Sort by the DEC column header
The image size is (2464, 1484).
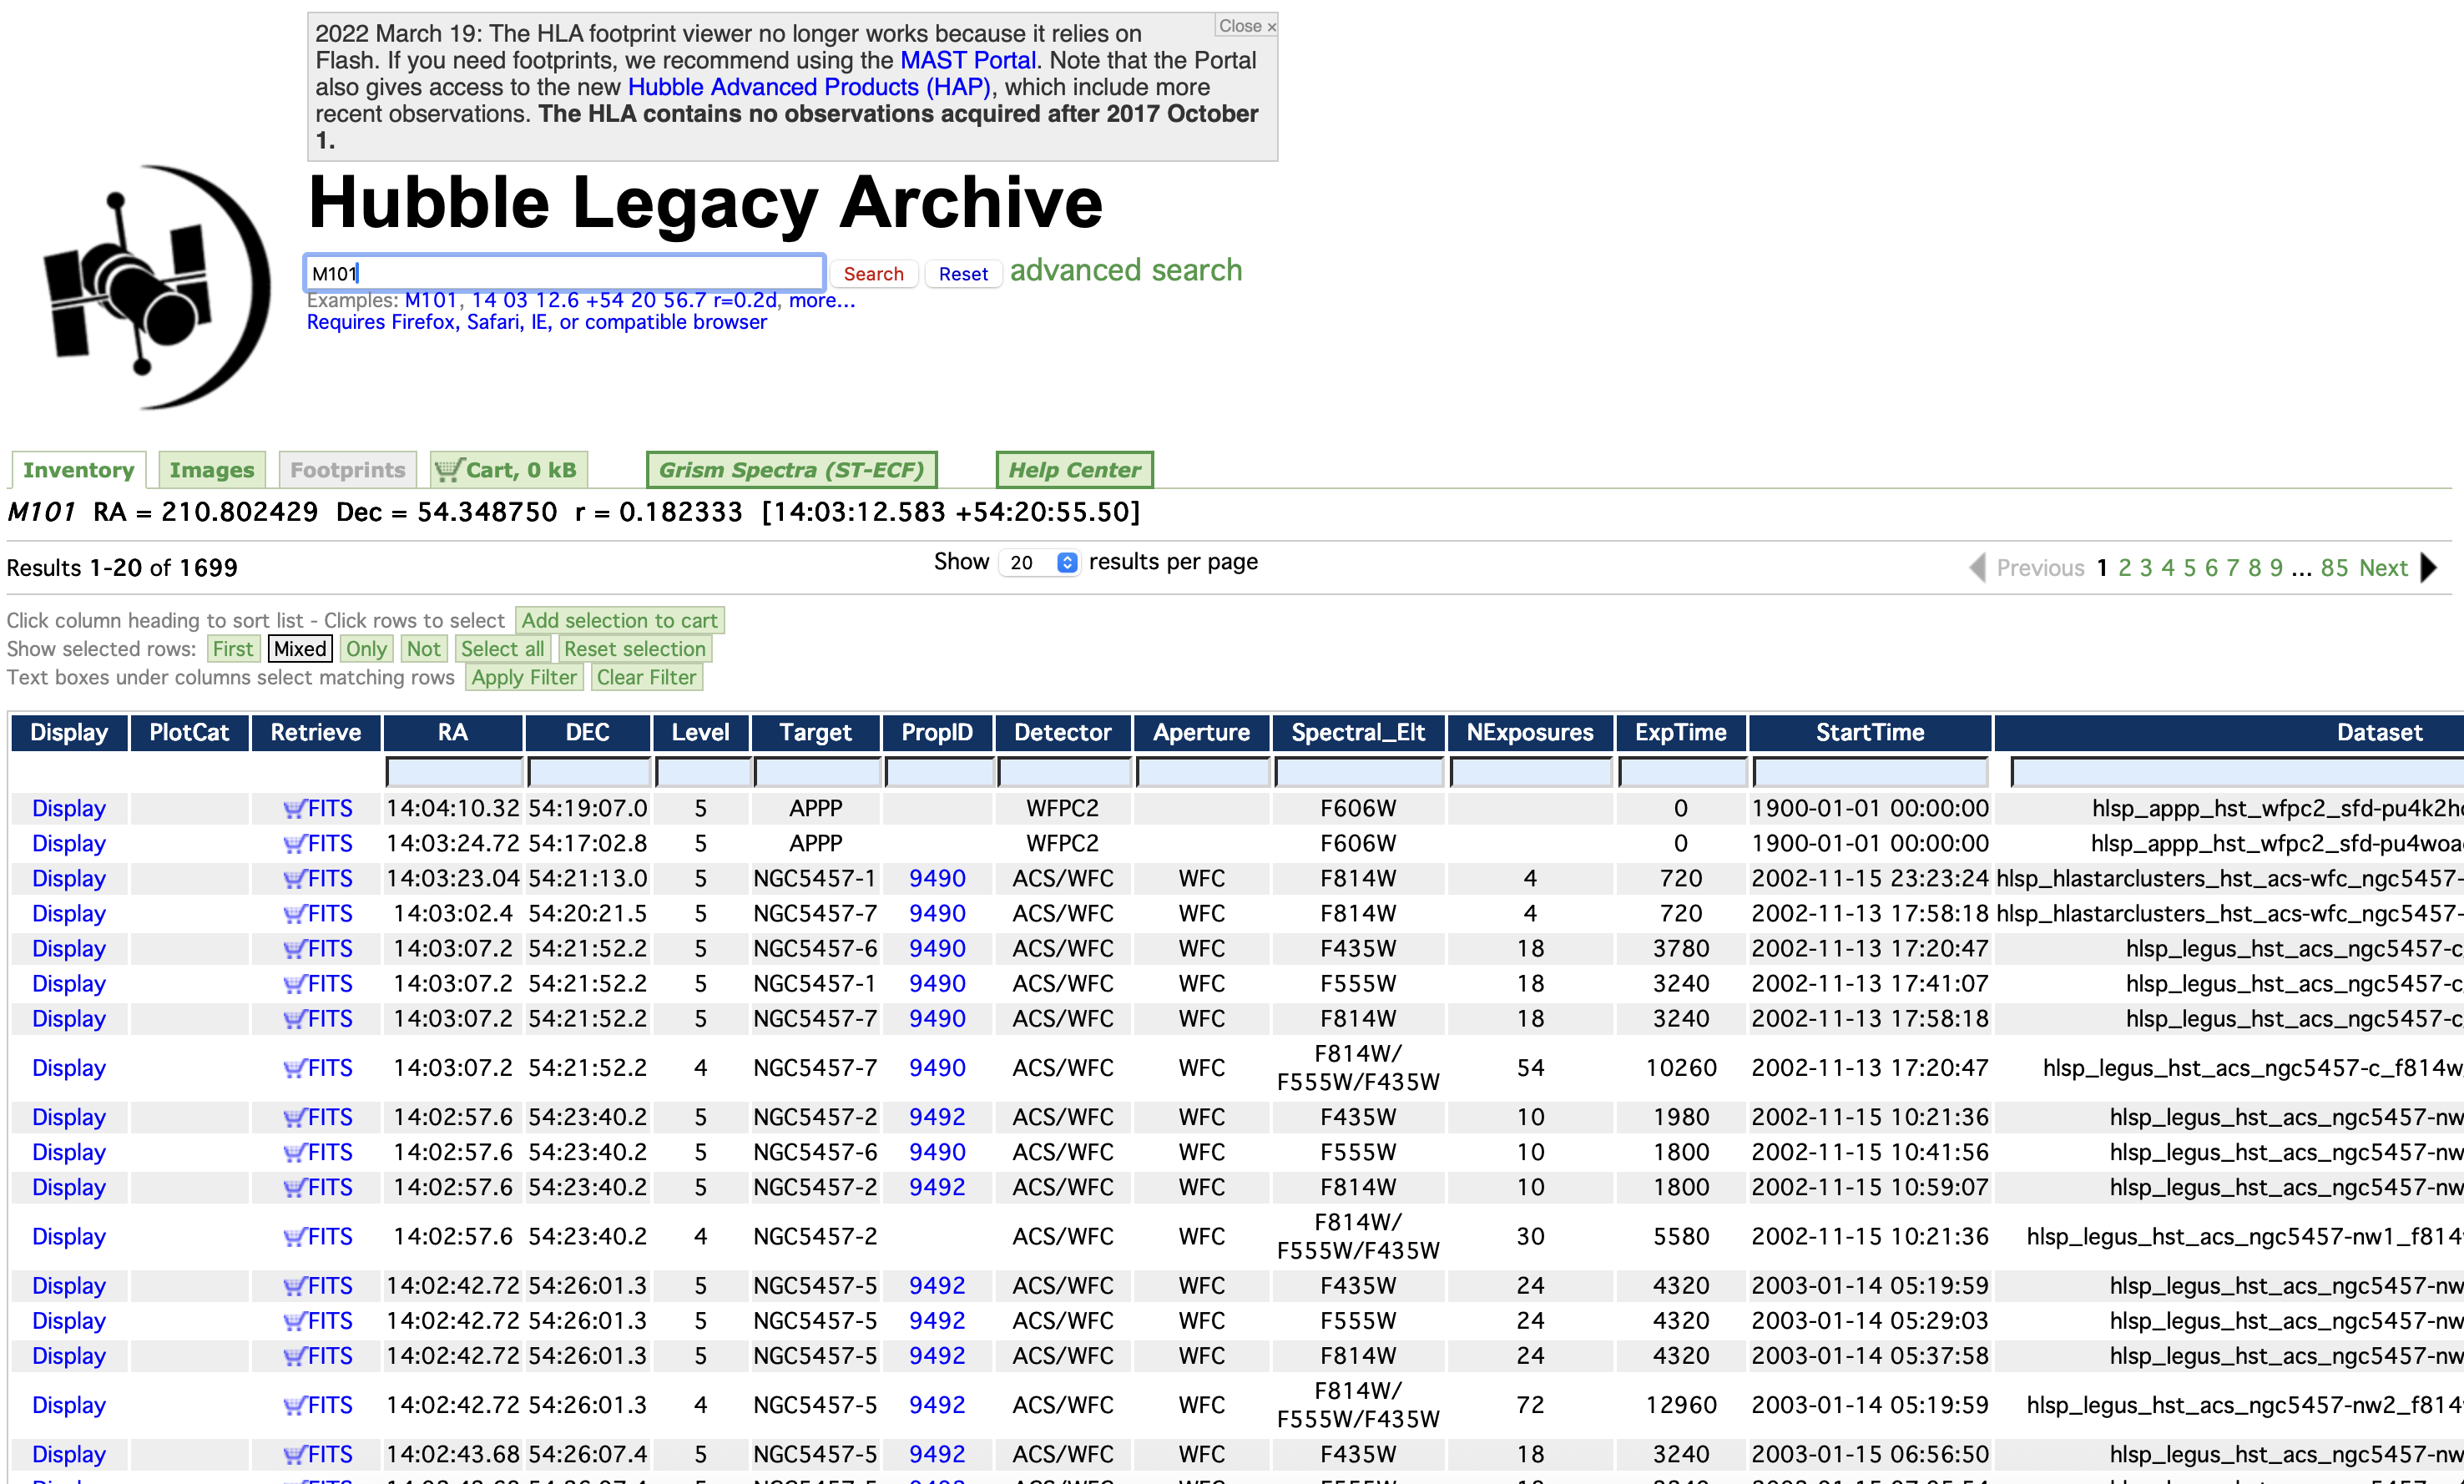click(x=588, y=733)
